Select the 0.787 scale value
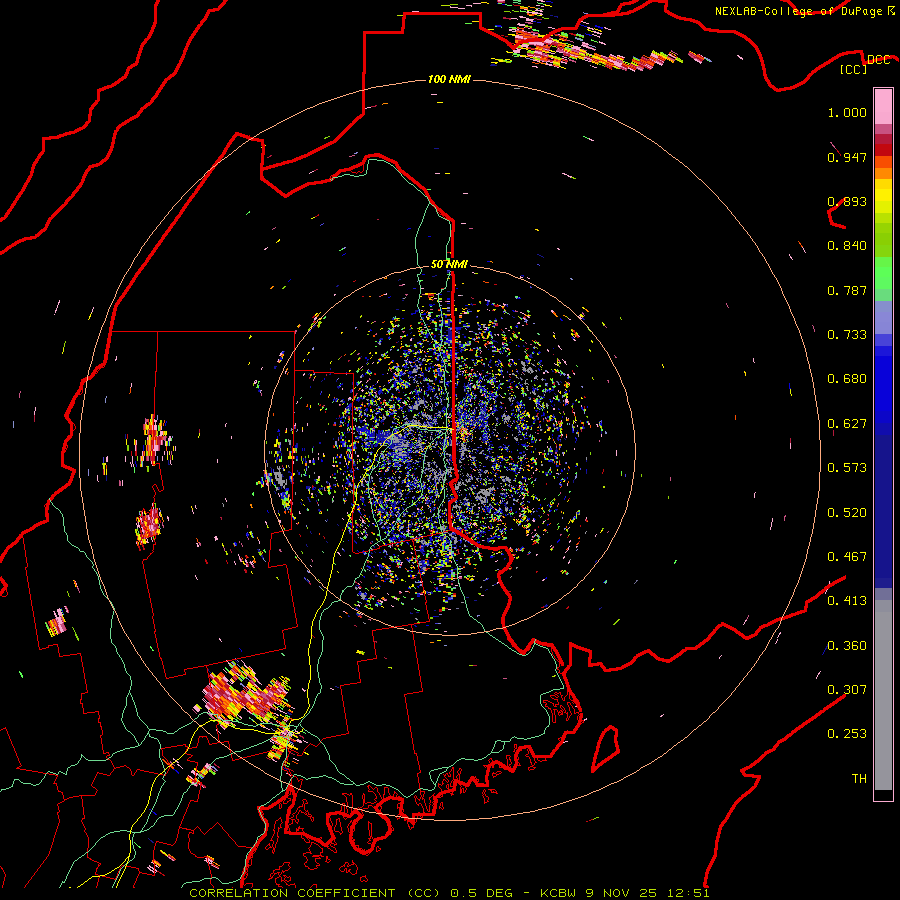900x900 pixels. (x=847, y=290)
